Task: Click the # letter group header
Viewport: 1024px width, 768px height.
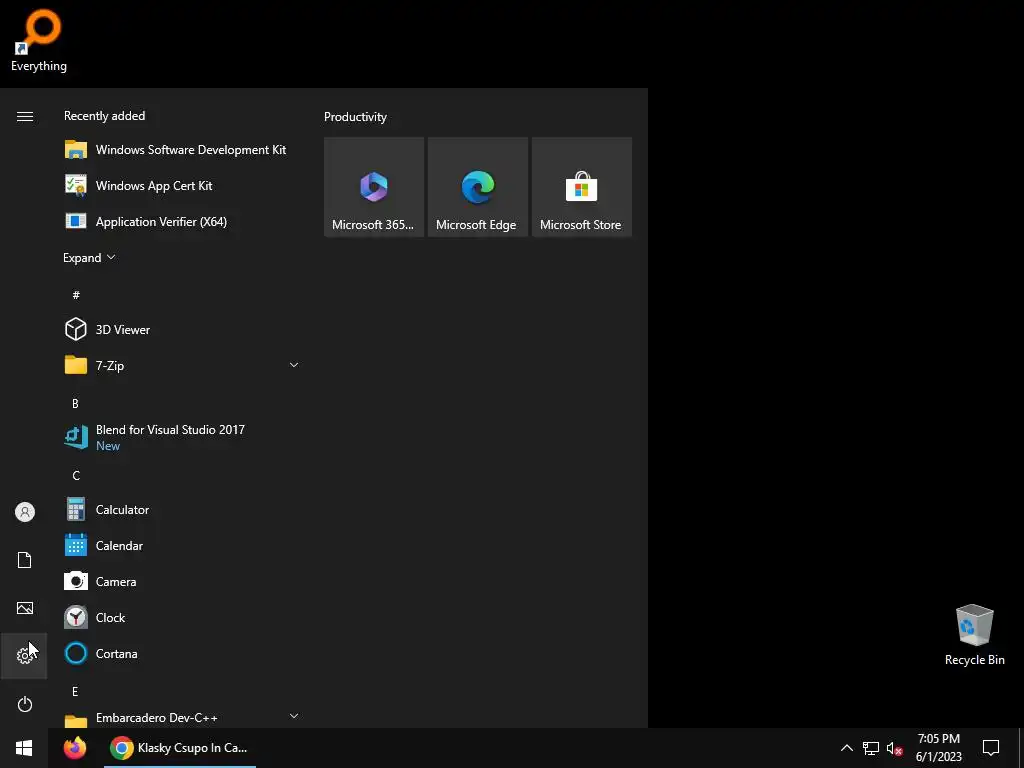Action: (76, 295)
